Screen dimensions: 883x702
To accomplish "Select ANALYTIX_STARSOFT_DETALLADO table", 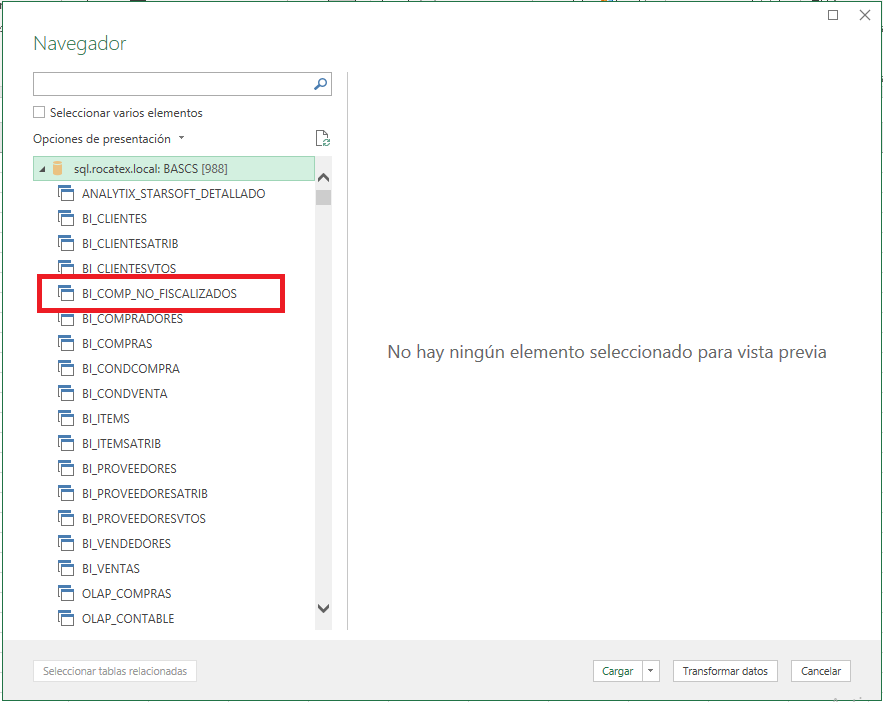I will tap(173, 193).
